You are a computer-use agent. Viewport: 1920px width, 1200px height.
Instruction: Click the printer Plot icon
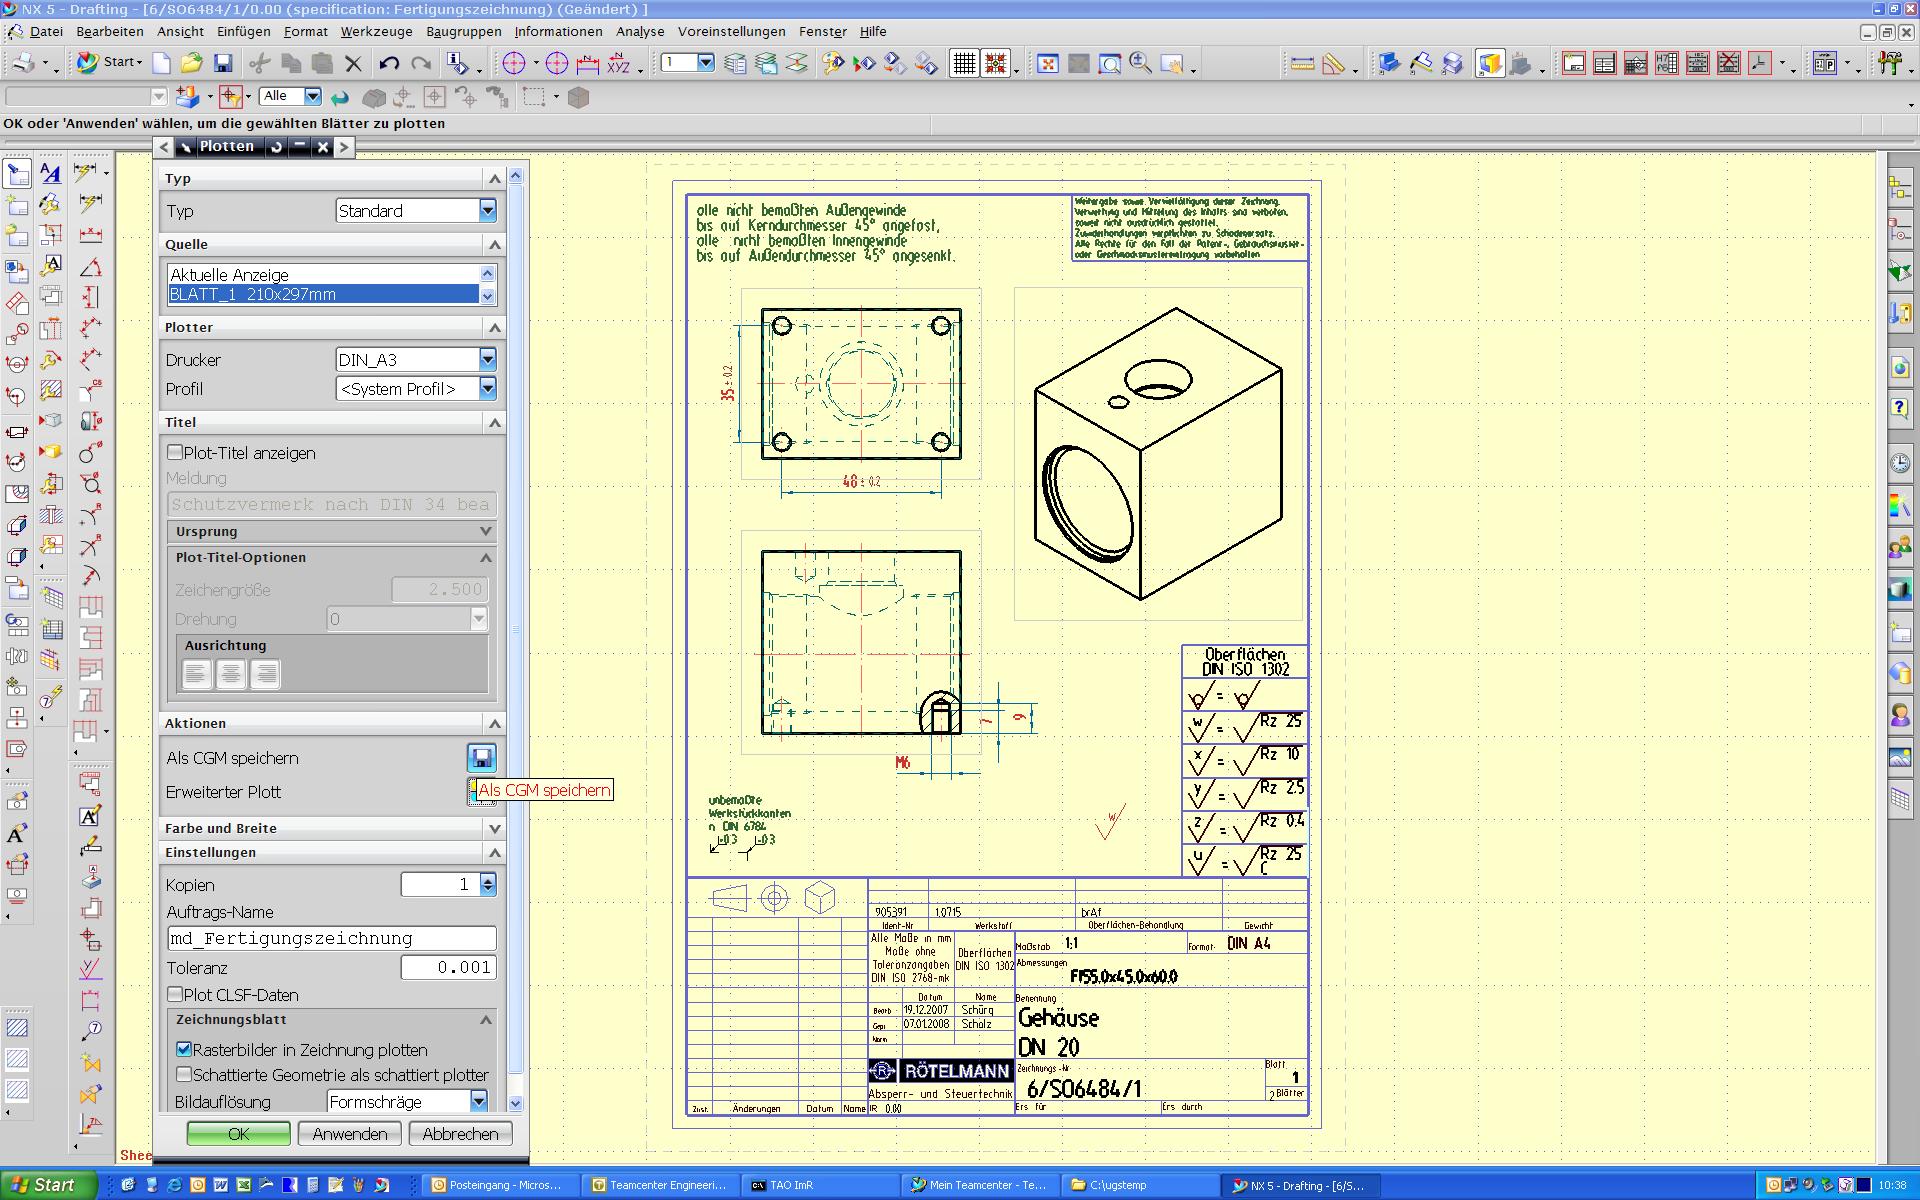[x=24, y=64]
